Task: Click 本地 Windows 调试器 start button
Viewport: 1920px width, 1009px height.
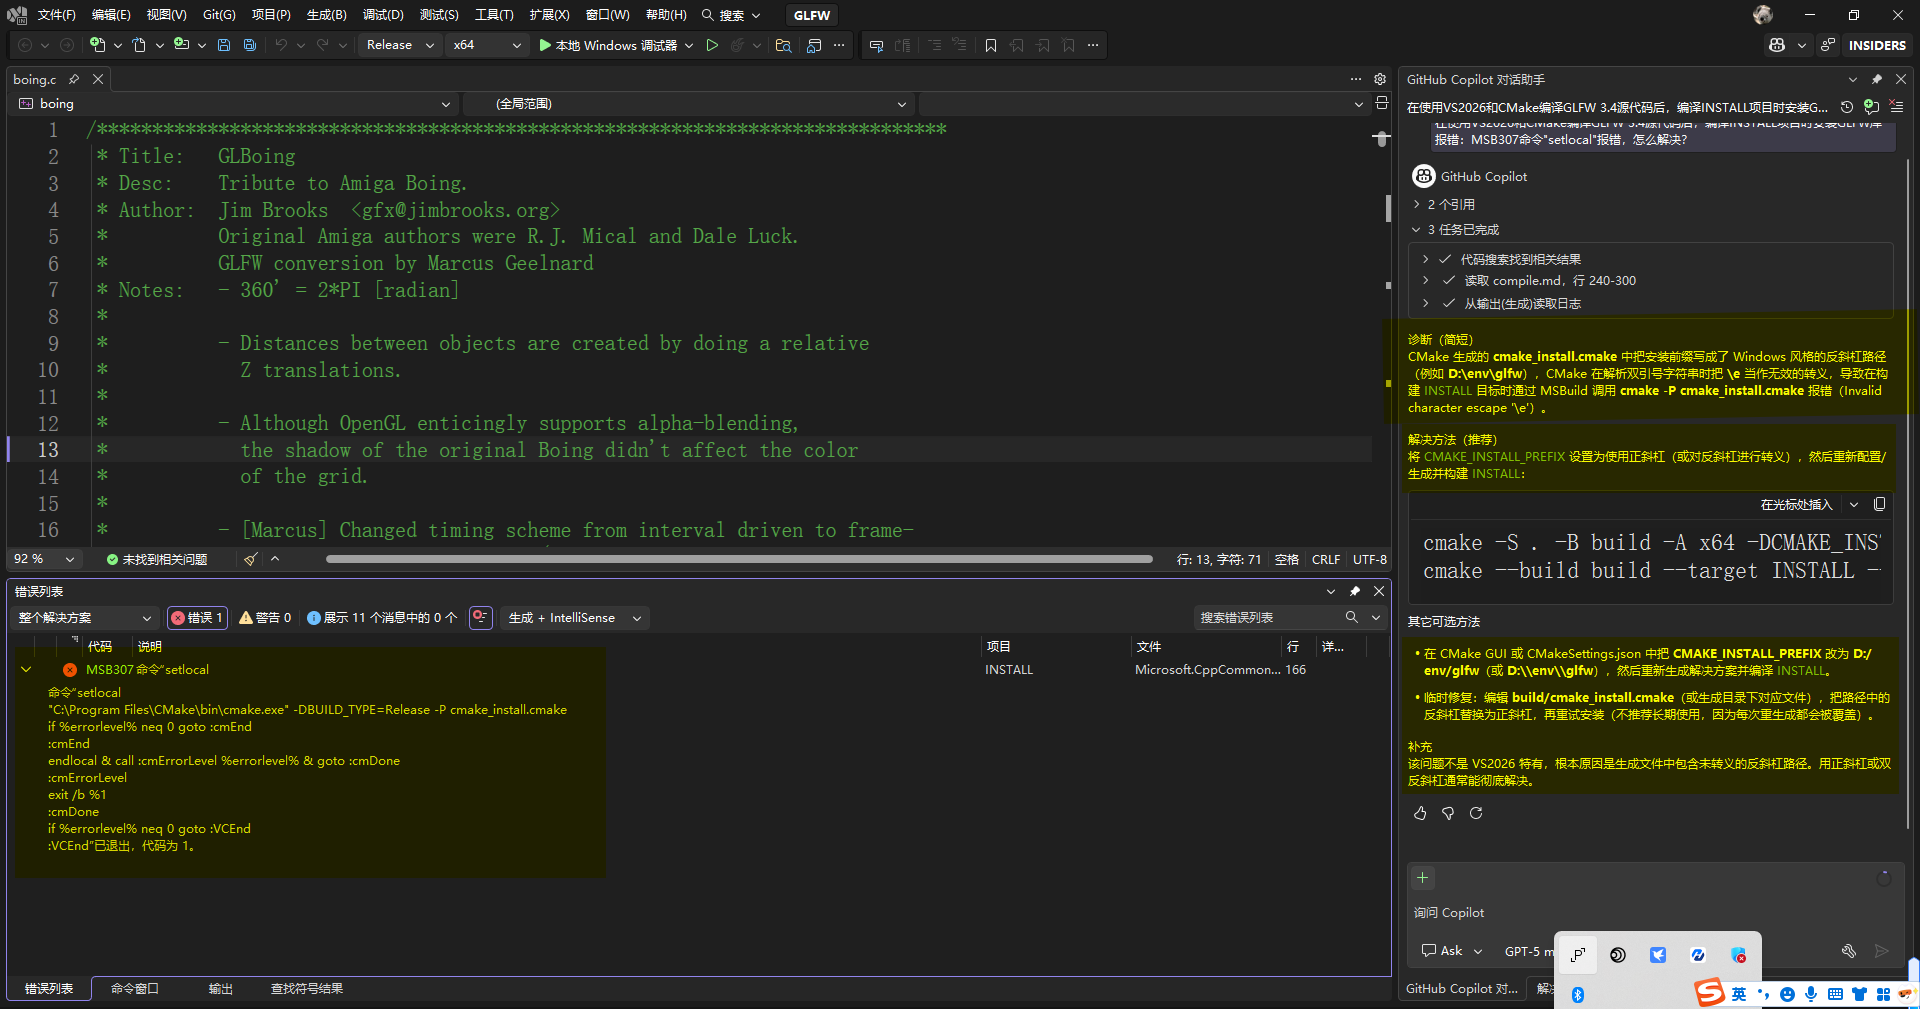Action: coord(608,45)
